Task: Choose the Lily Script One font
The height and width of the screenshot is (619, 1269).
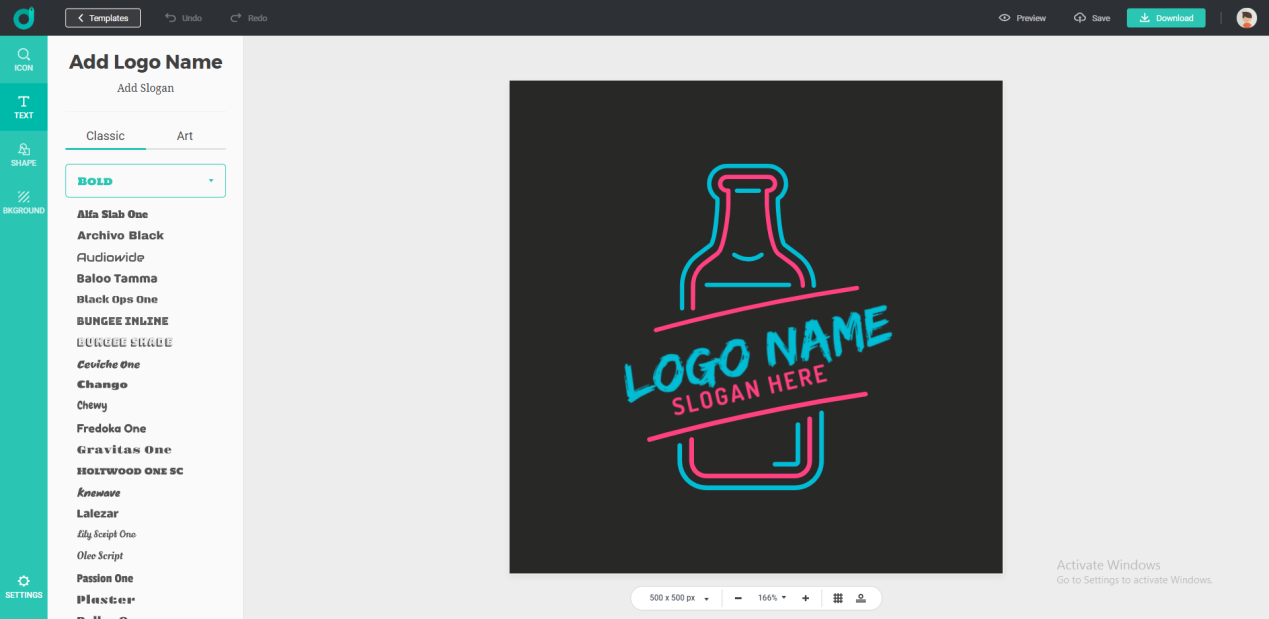Action: (106, 534)
